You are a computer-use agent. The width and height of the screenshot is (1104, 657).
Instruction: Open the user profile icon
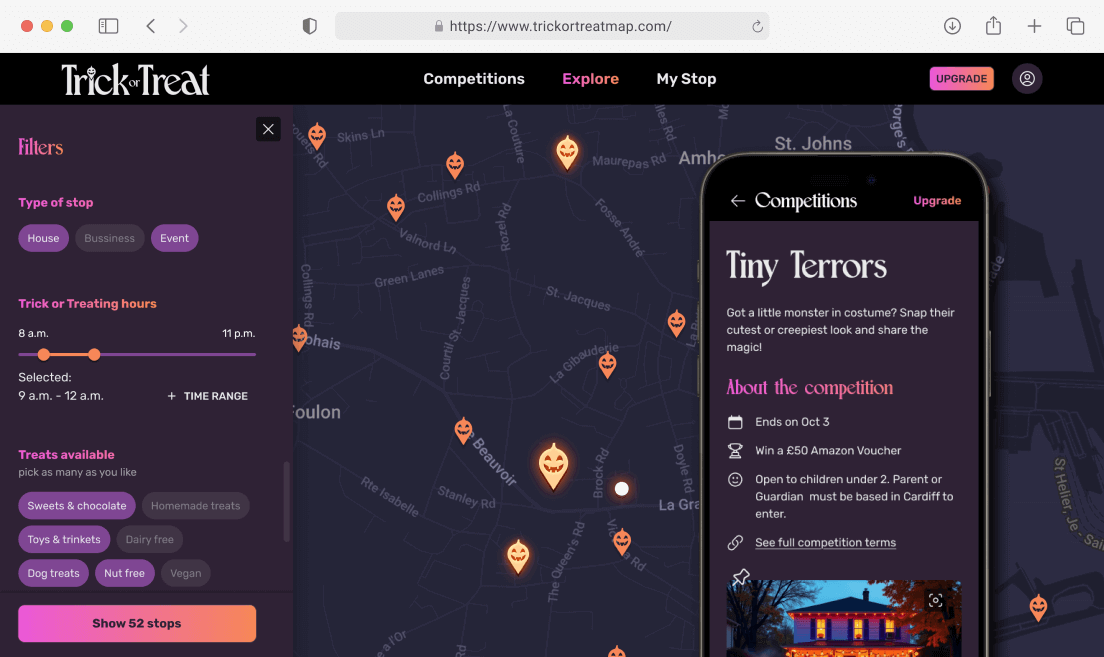click(x=1027, y=79)
